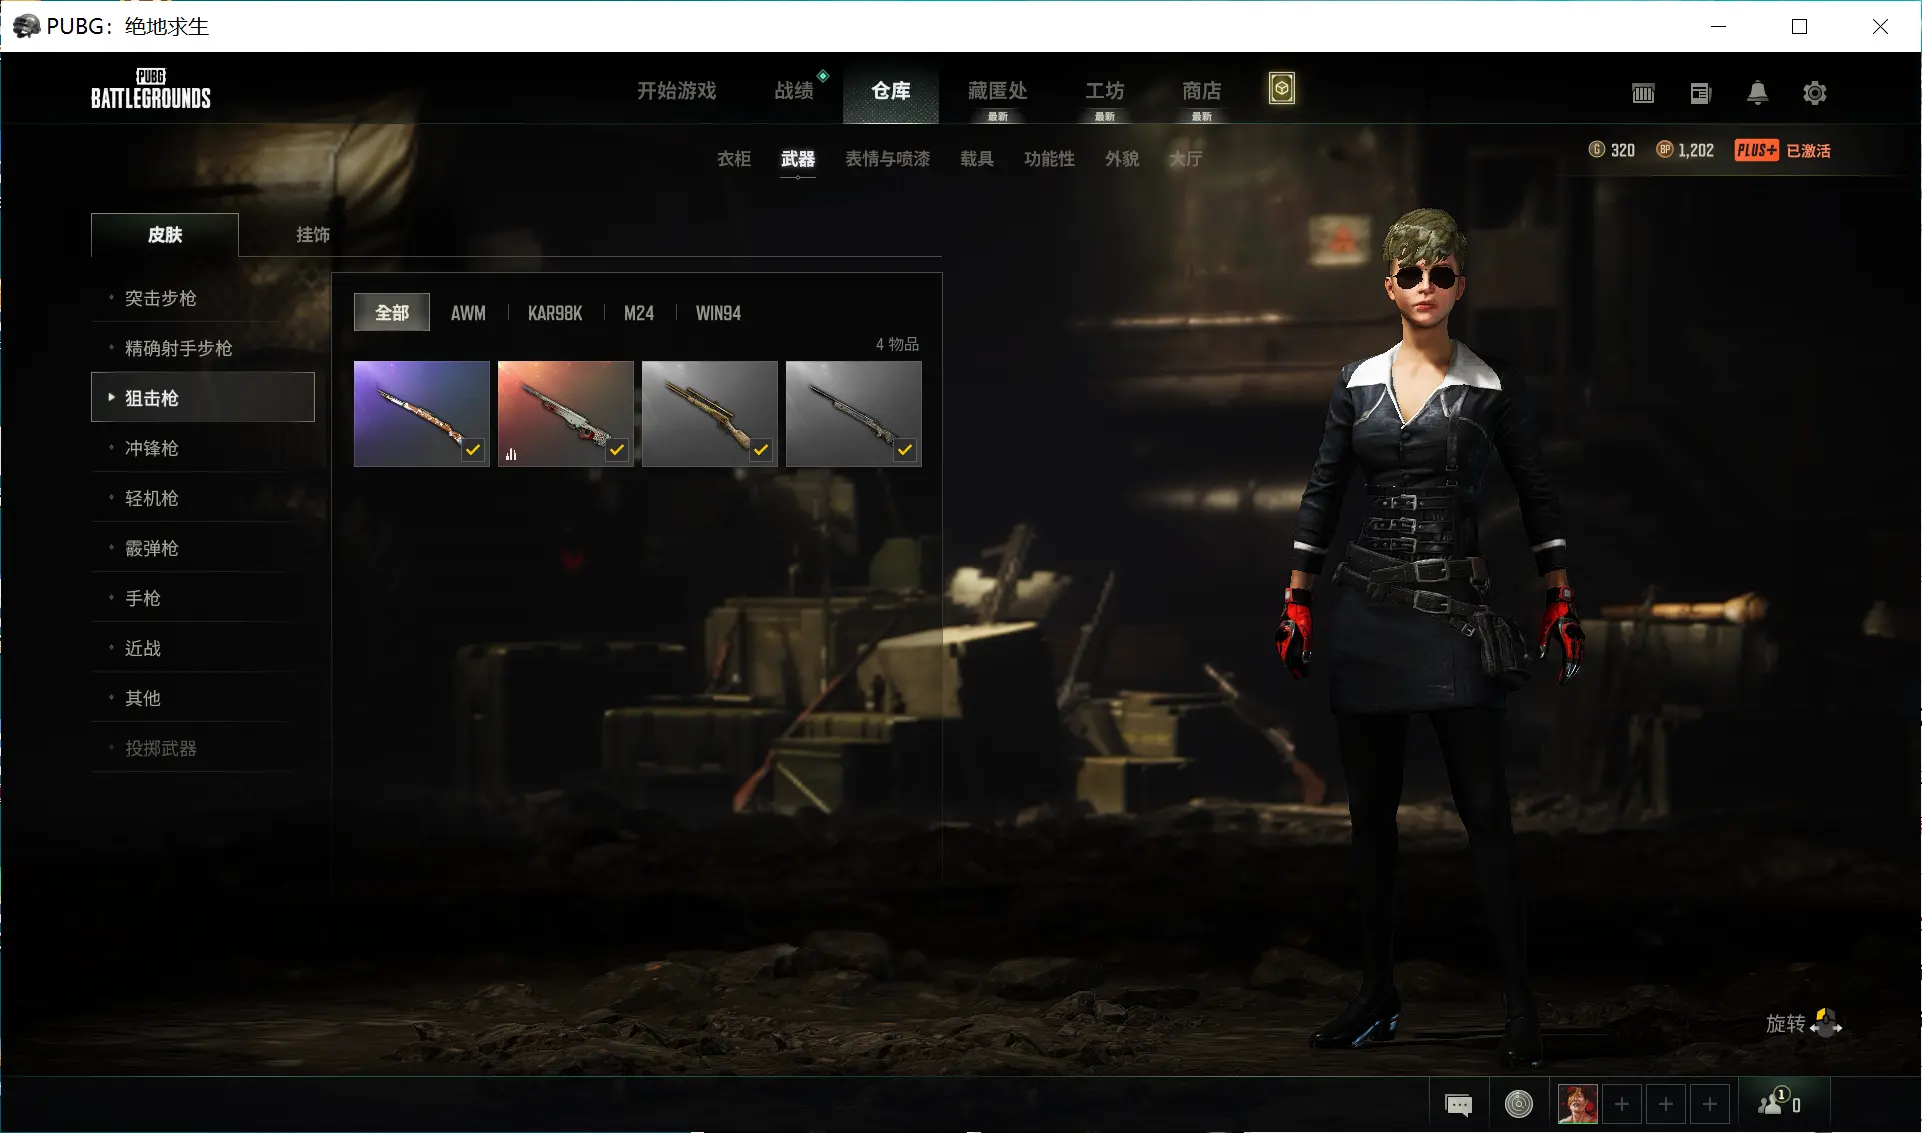Click the 旋转 rotate character icon
The width and height of the screenshot is (1922, 1133).
point(1826,1023)
